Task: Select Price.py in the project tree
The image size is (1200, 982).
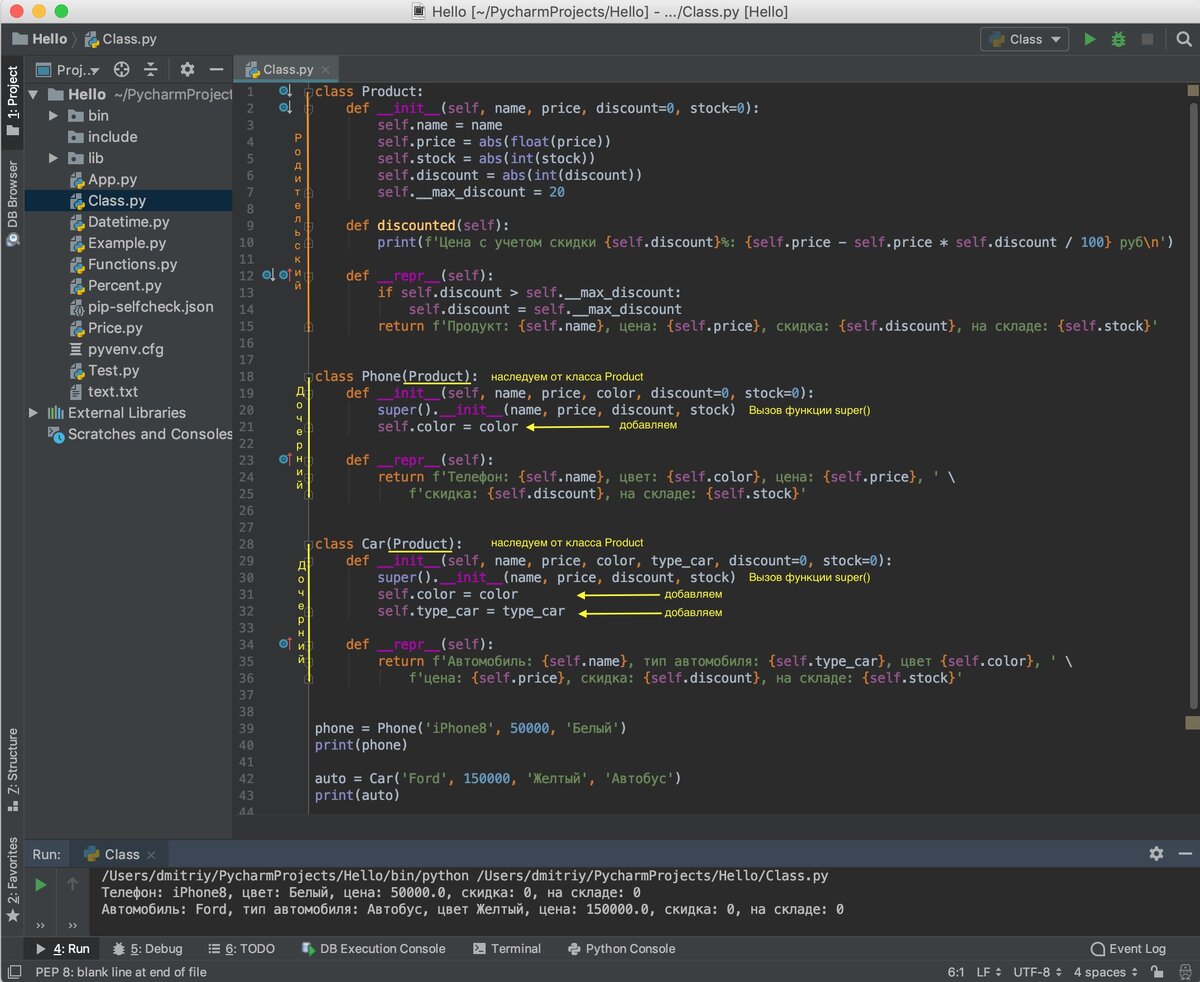Action: click(115, 328)
